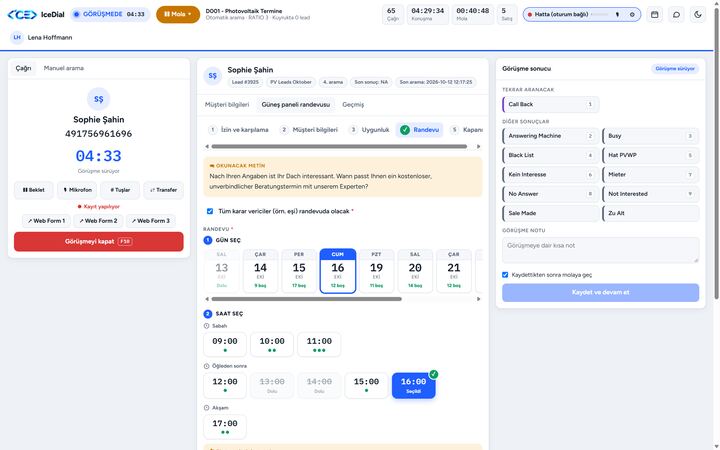Select Busy call result
This screenshot has height=450, width=720.
(x=650, y=136)
